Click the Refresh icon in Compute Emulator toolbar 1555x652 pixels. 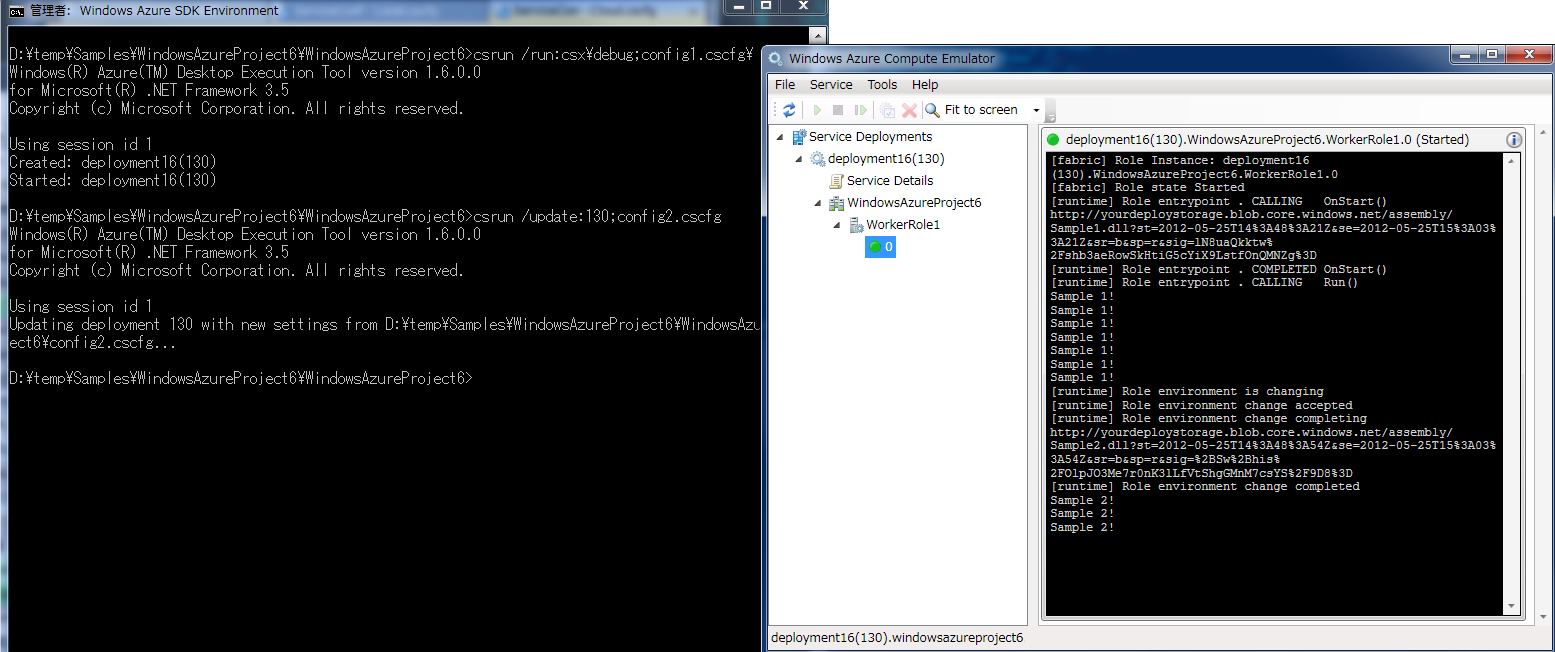click(x=789, y=110)
